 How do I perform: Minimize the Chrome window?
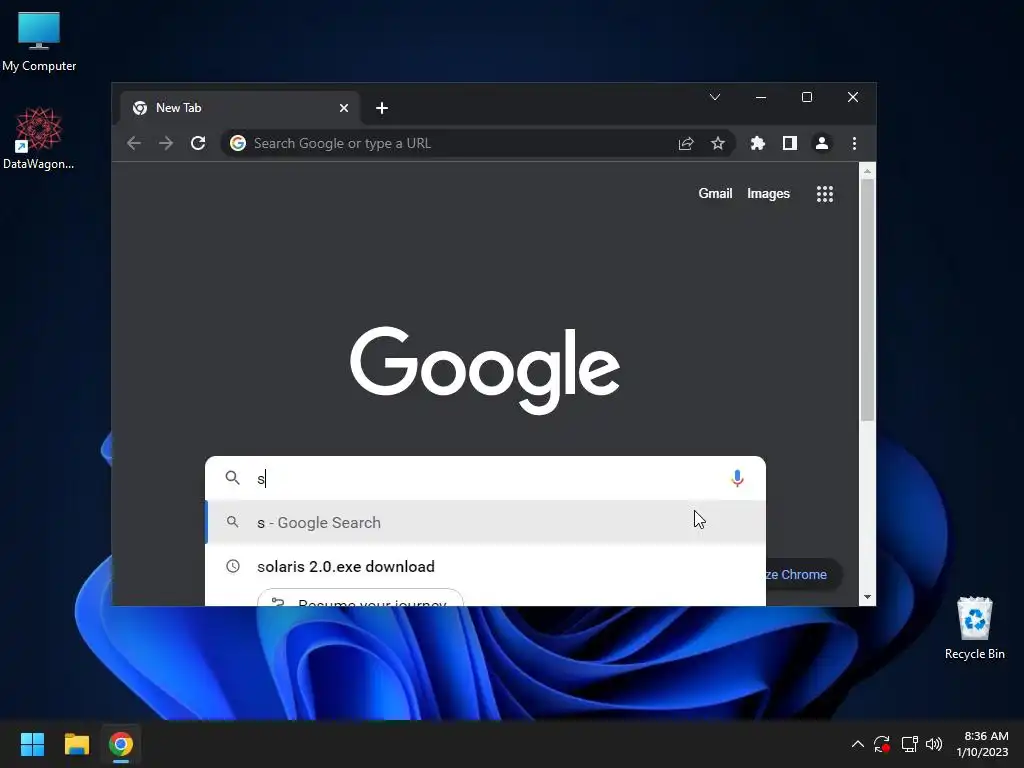coord(761,97)
